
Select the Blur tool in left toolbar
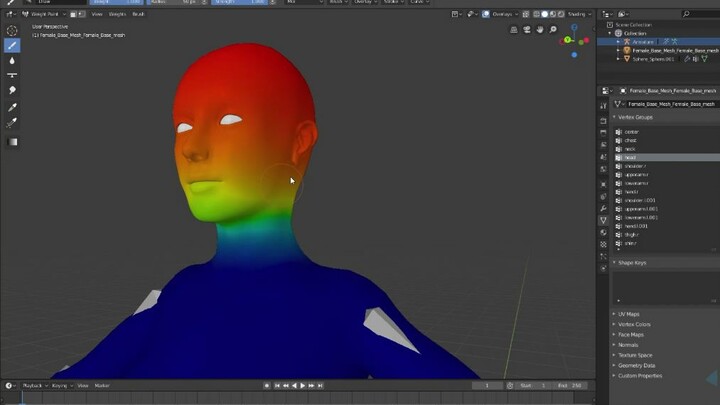pyautogui.click(x=12, y=61)
